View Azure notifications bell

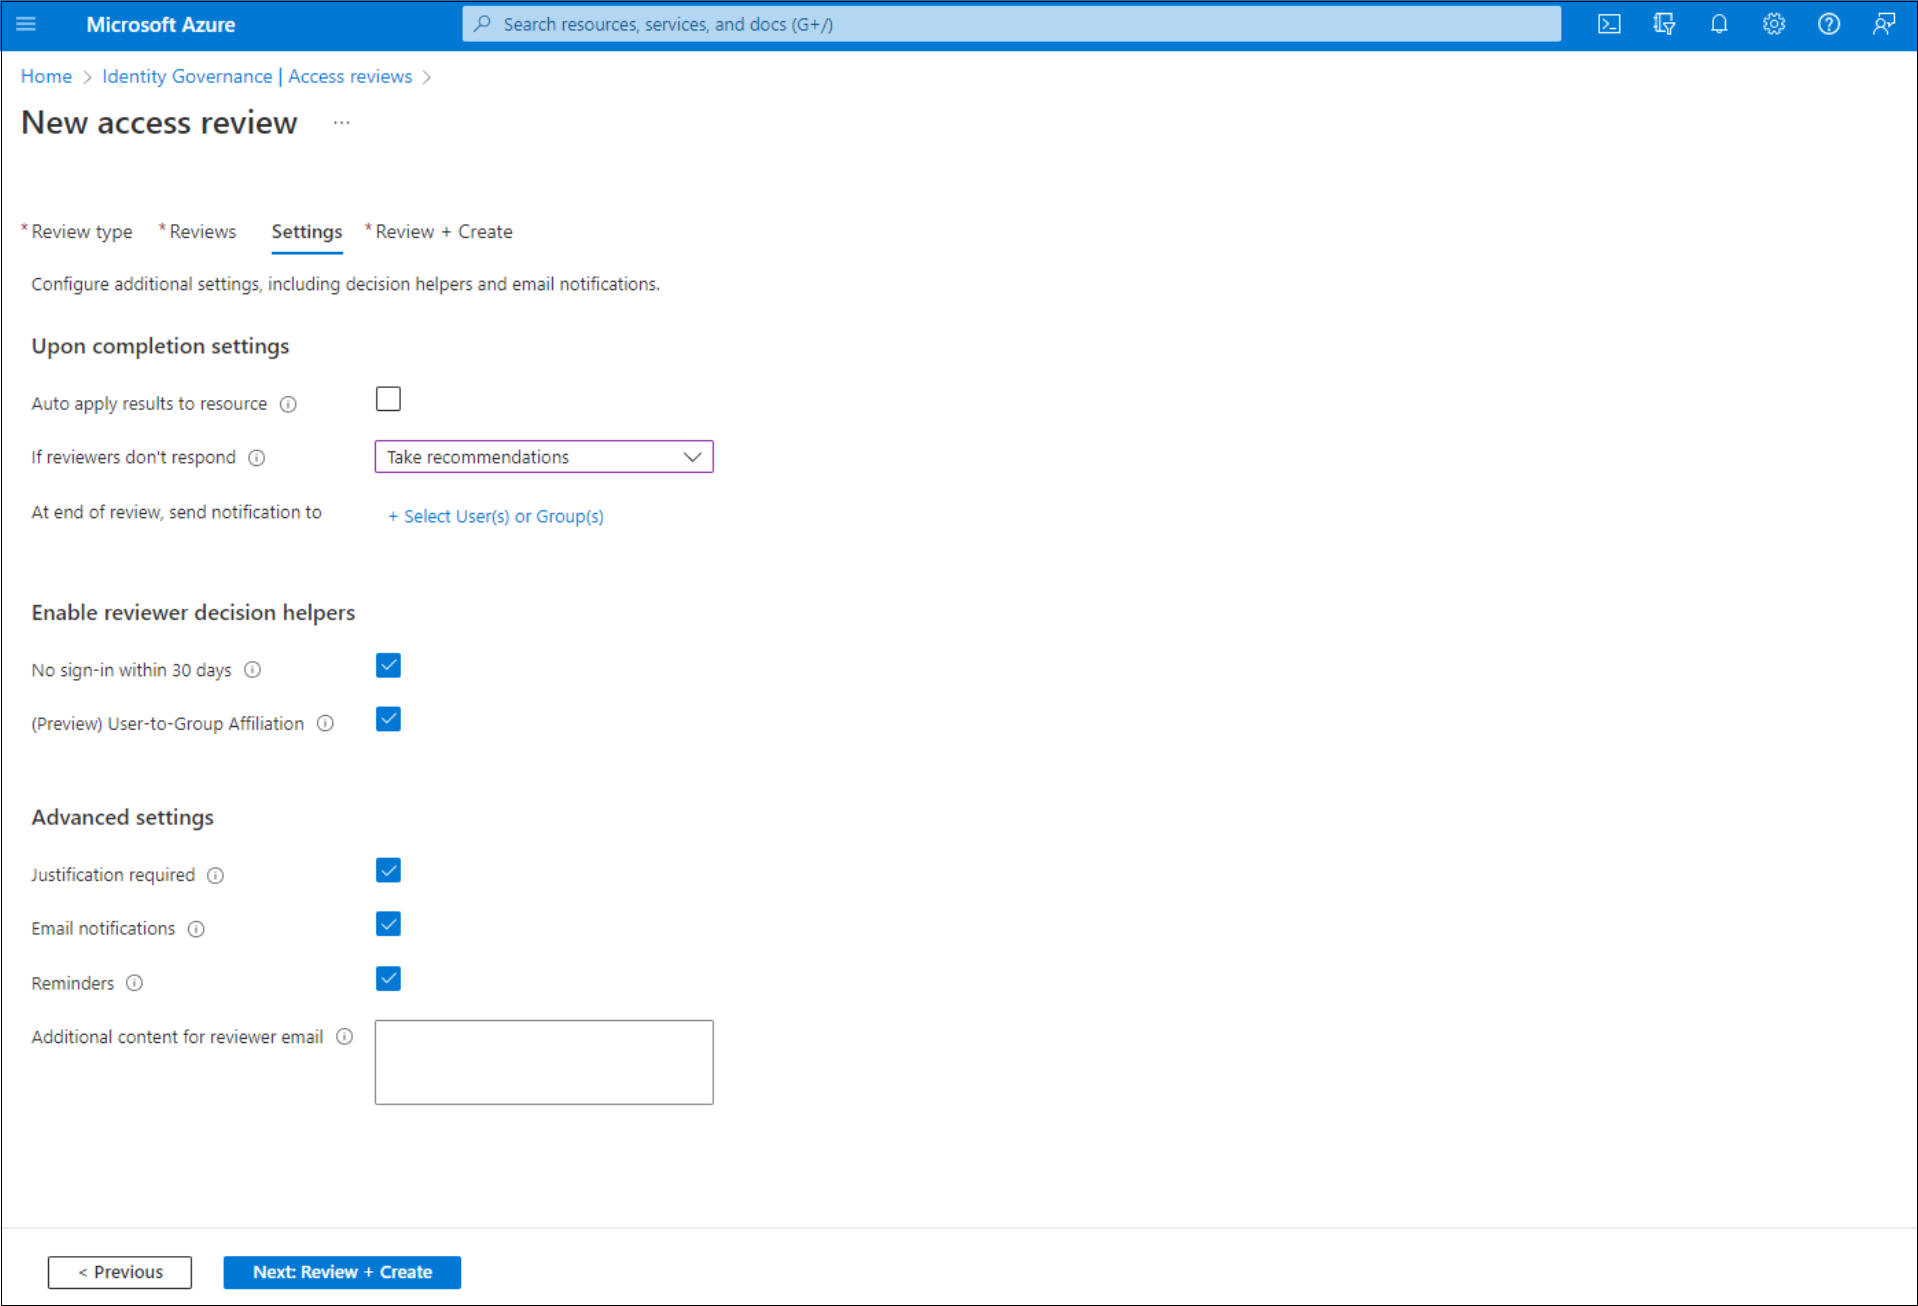coord(1719,24)
